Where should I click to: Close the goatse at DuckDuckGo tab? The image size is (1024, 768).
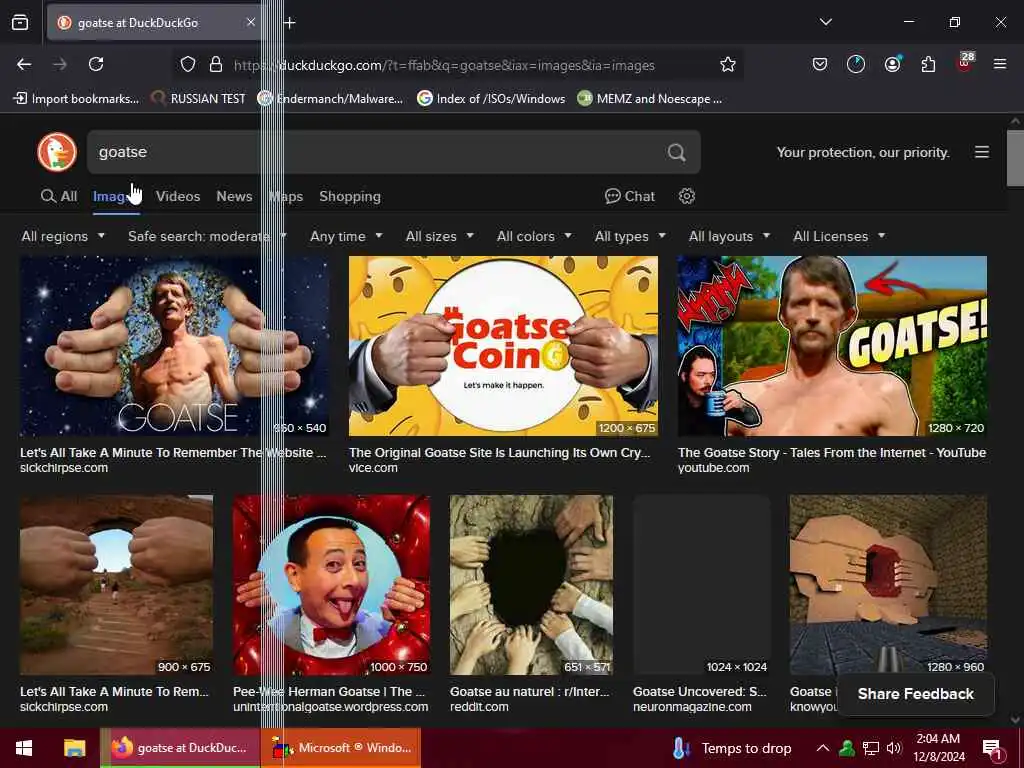click(x=251, y=22)
